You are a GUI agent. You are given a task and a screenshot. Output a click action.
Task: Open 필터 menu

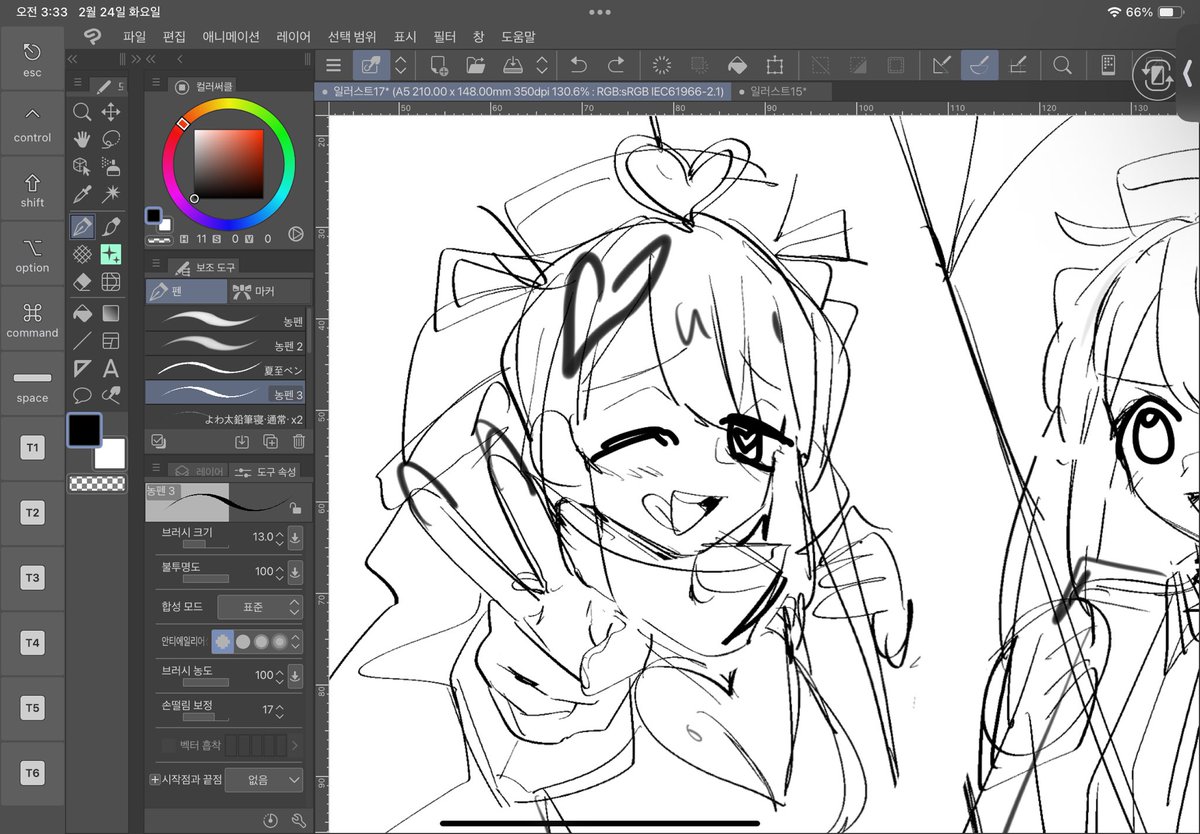pos(445,37)
